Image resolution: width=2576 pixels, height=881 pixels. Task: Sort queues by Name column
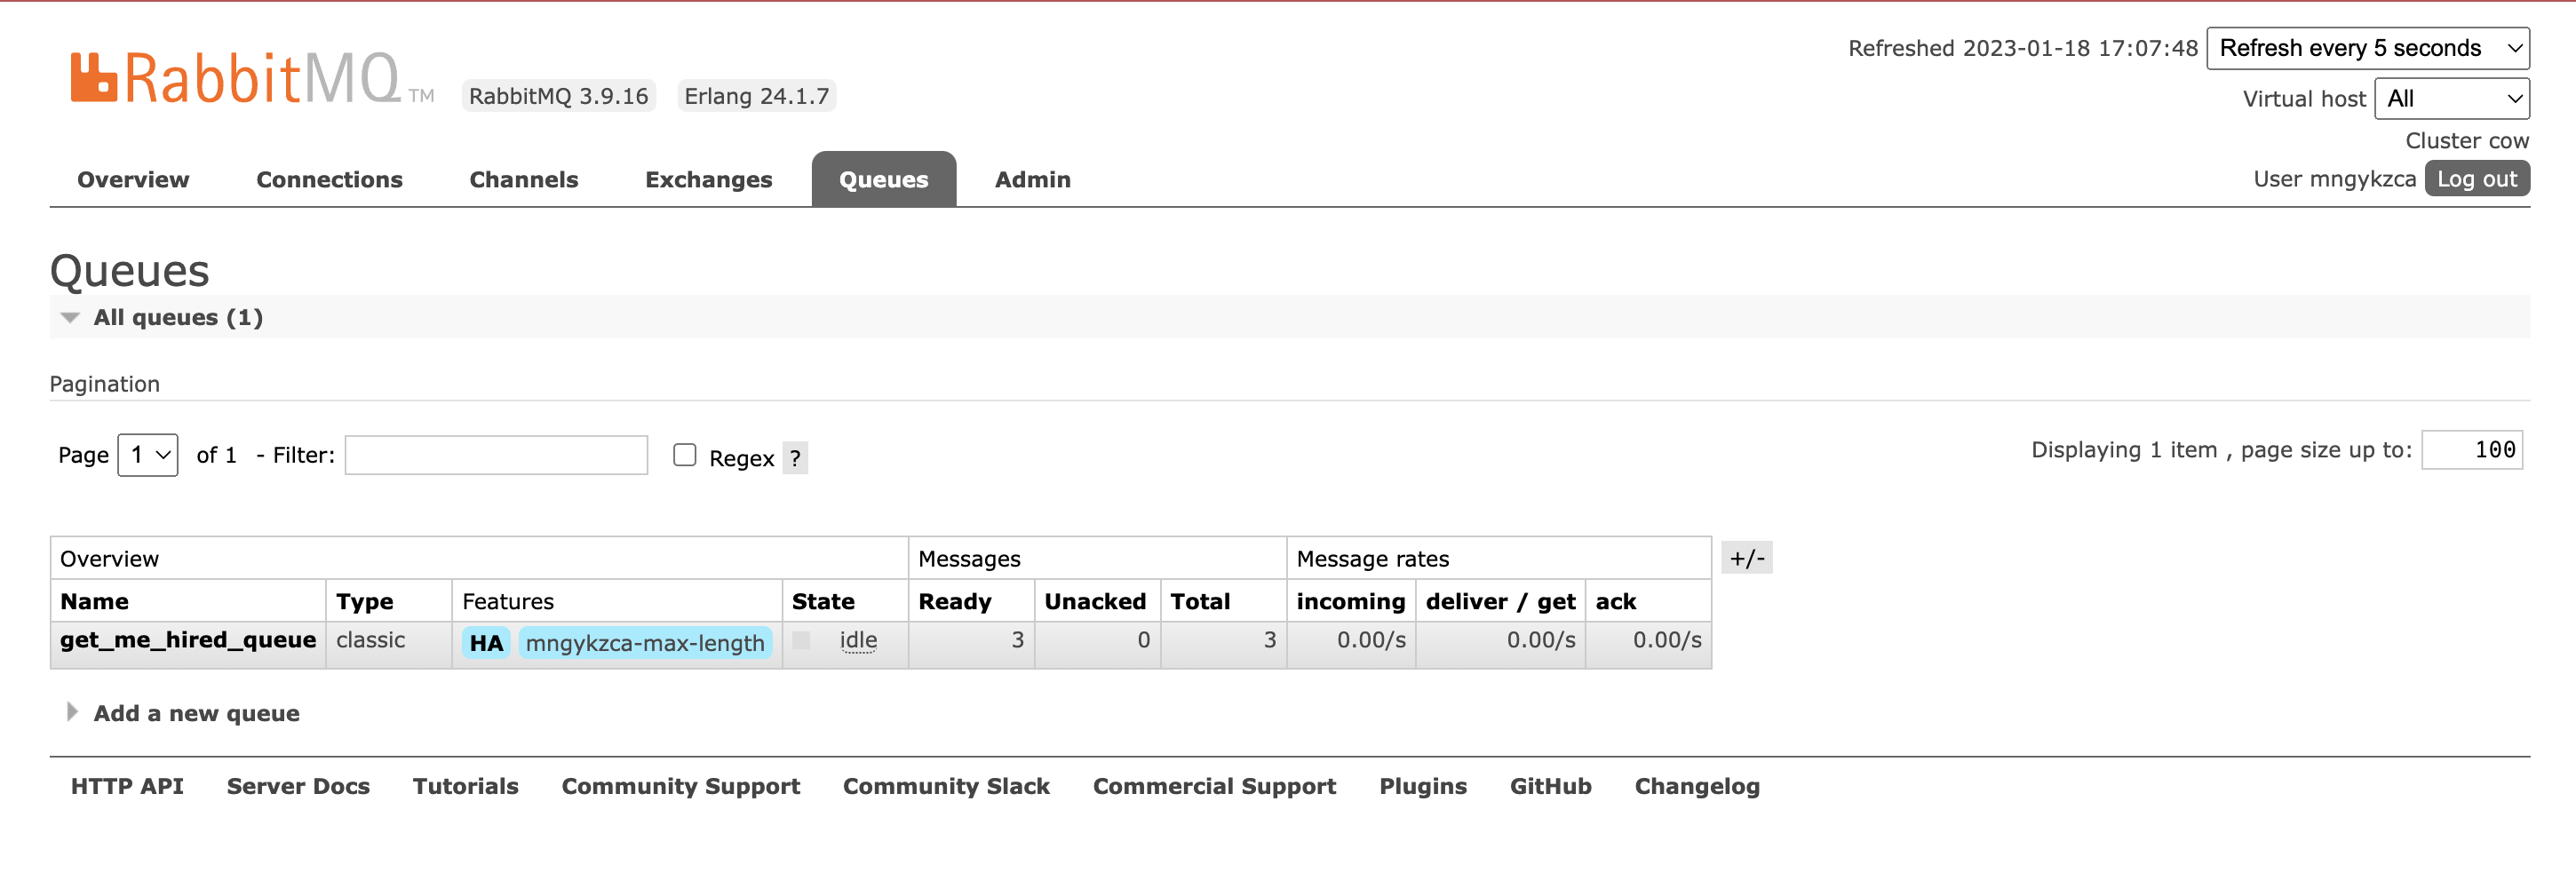tap(94, 602)
